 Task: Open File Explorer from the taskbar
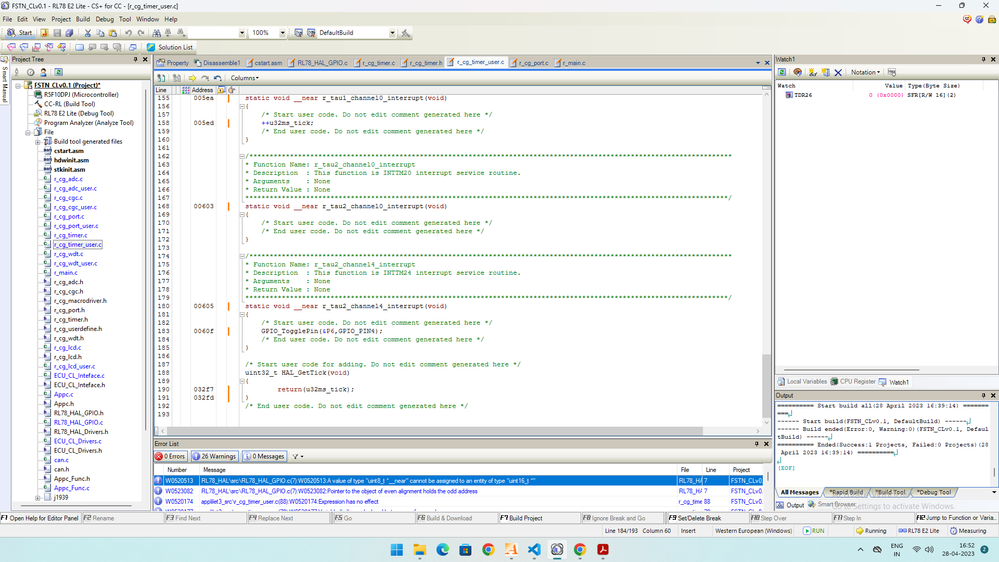point(419,549)
